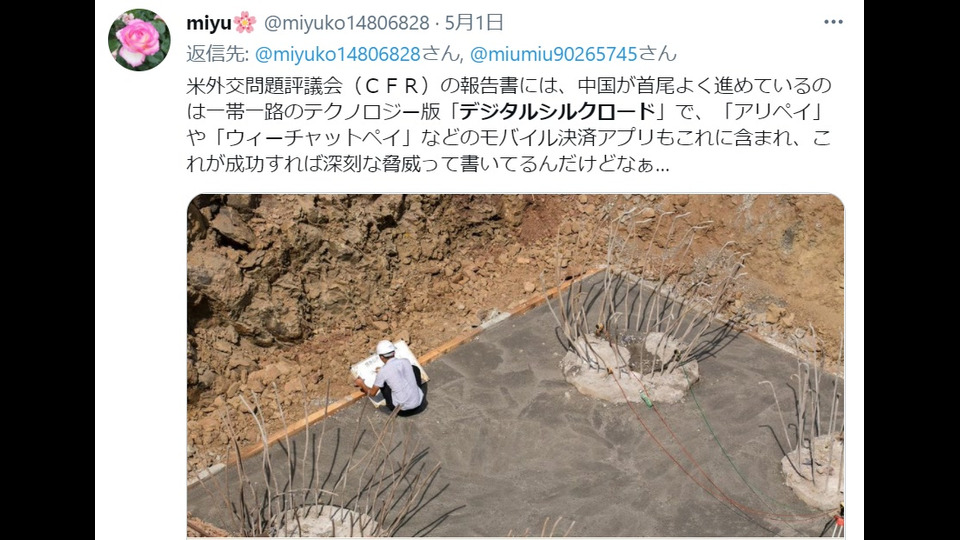
Task: Click the @miyuko14806828 handle next to display name
Action: pyautogui.click(x=347, y=23)
